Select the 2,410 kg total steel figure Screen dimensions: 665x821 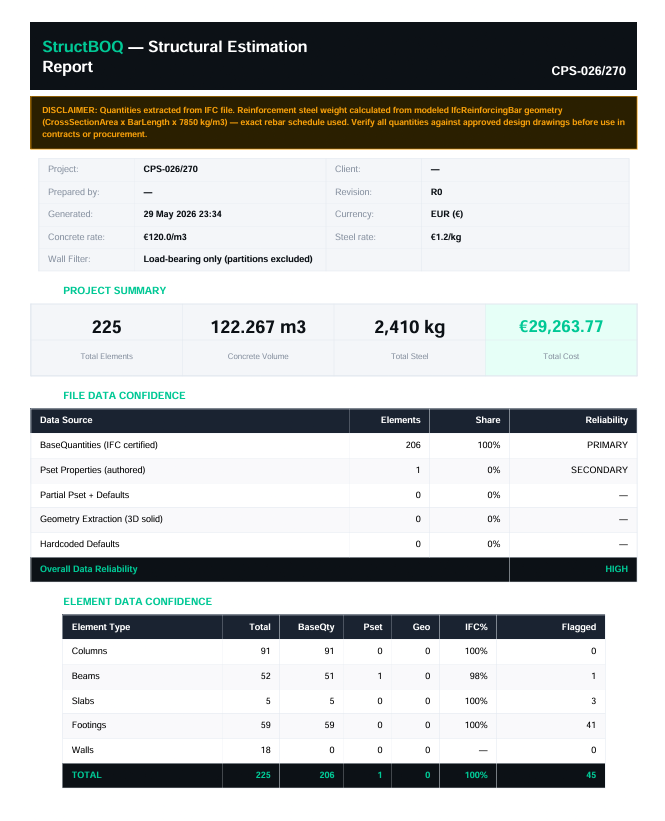409,327
